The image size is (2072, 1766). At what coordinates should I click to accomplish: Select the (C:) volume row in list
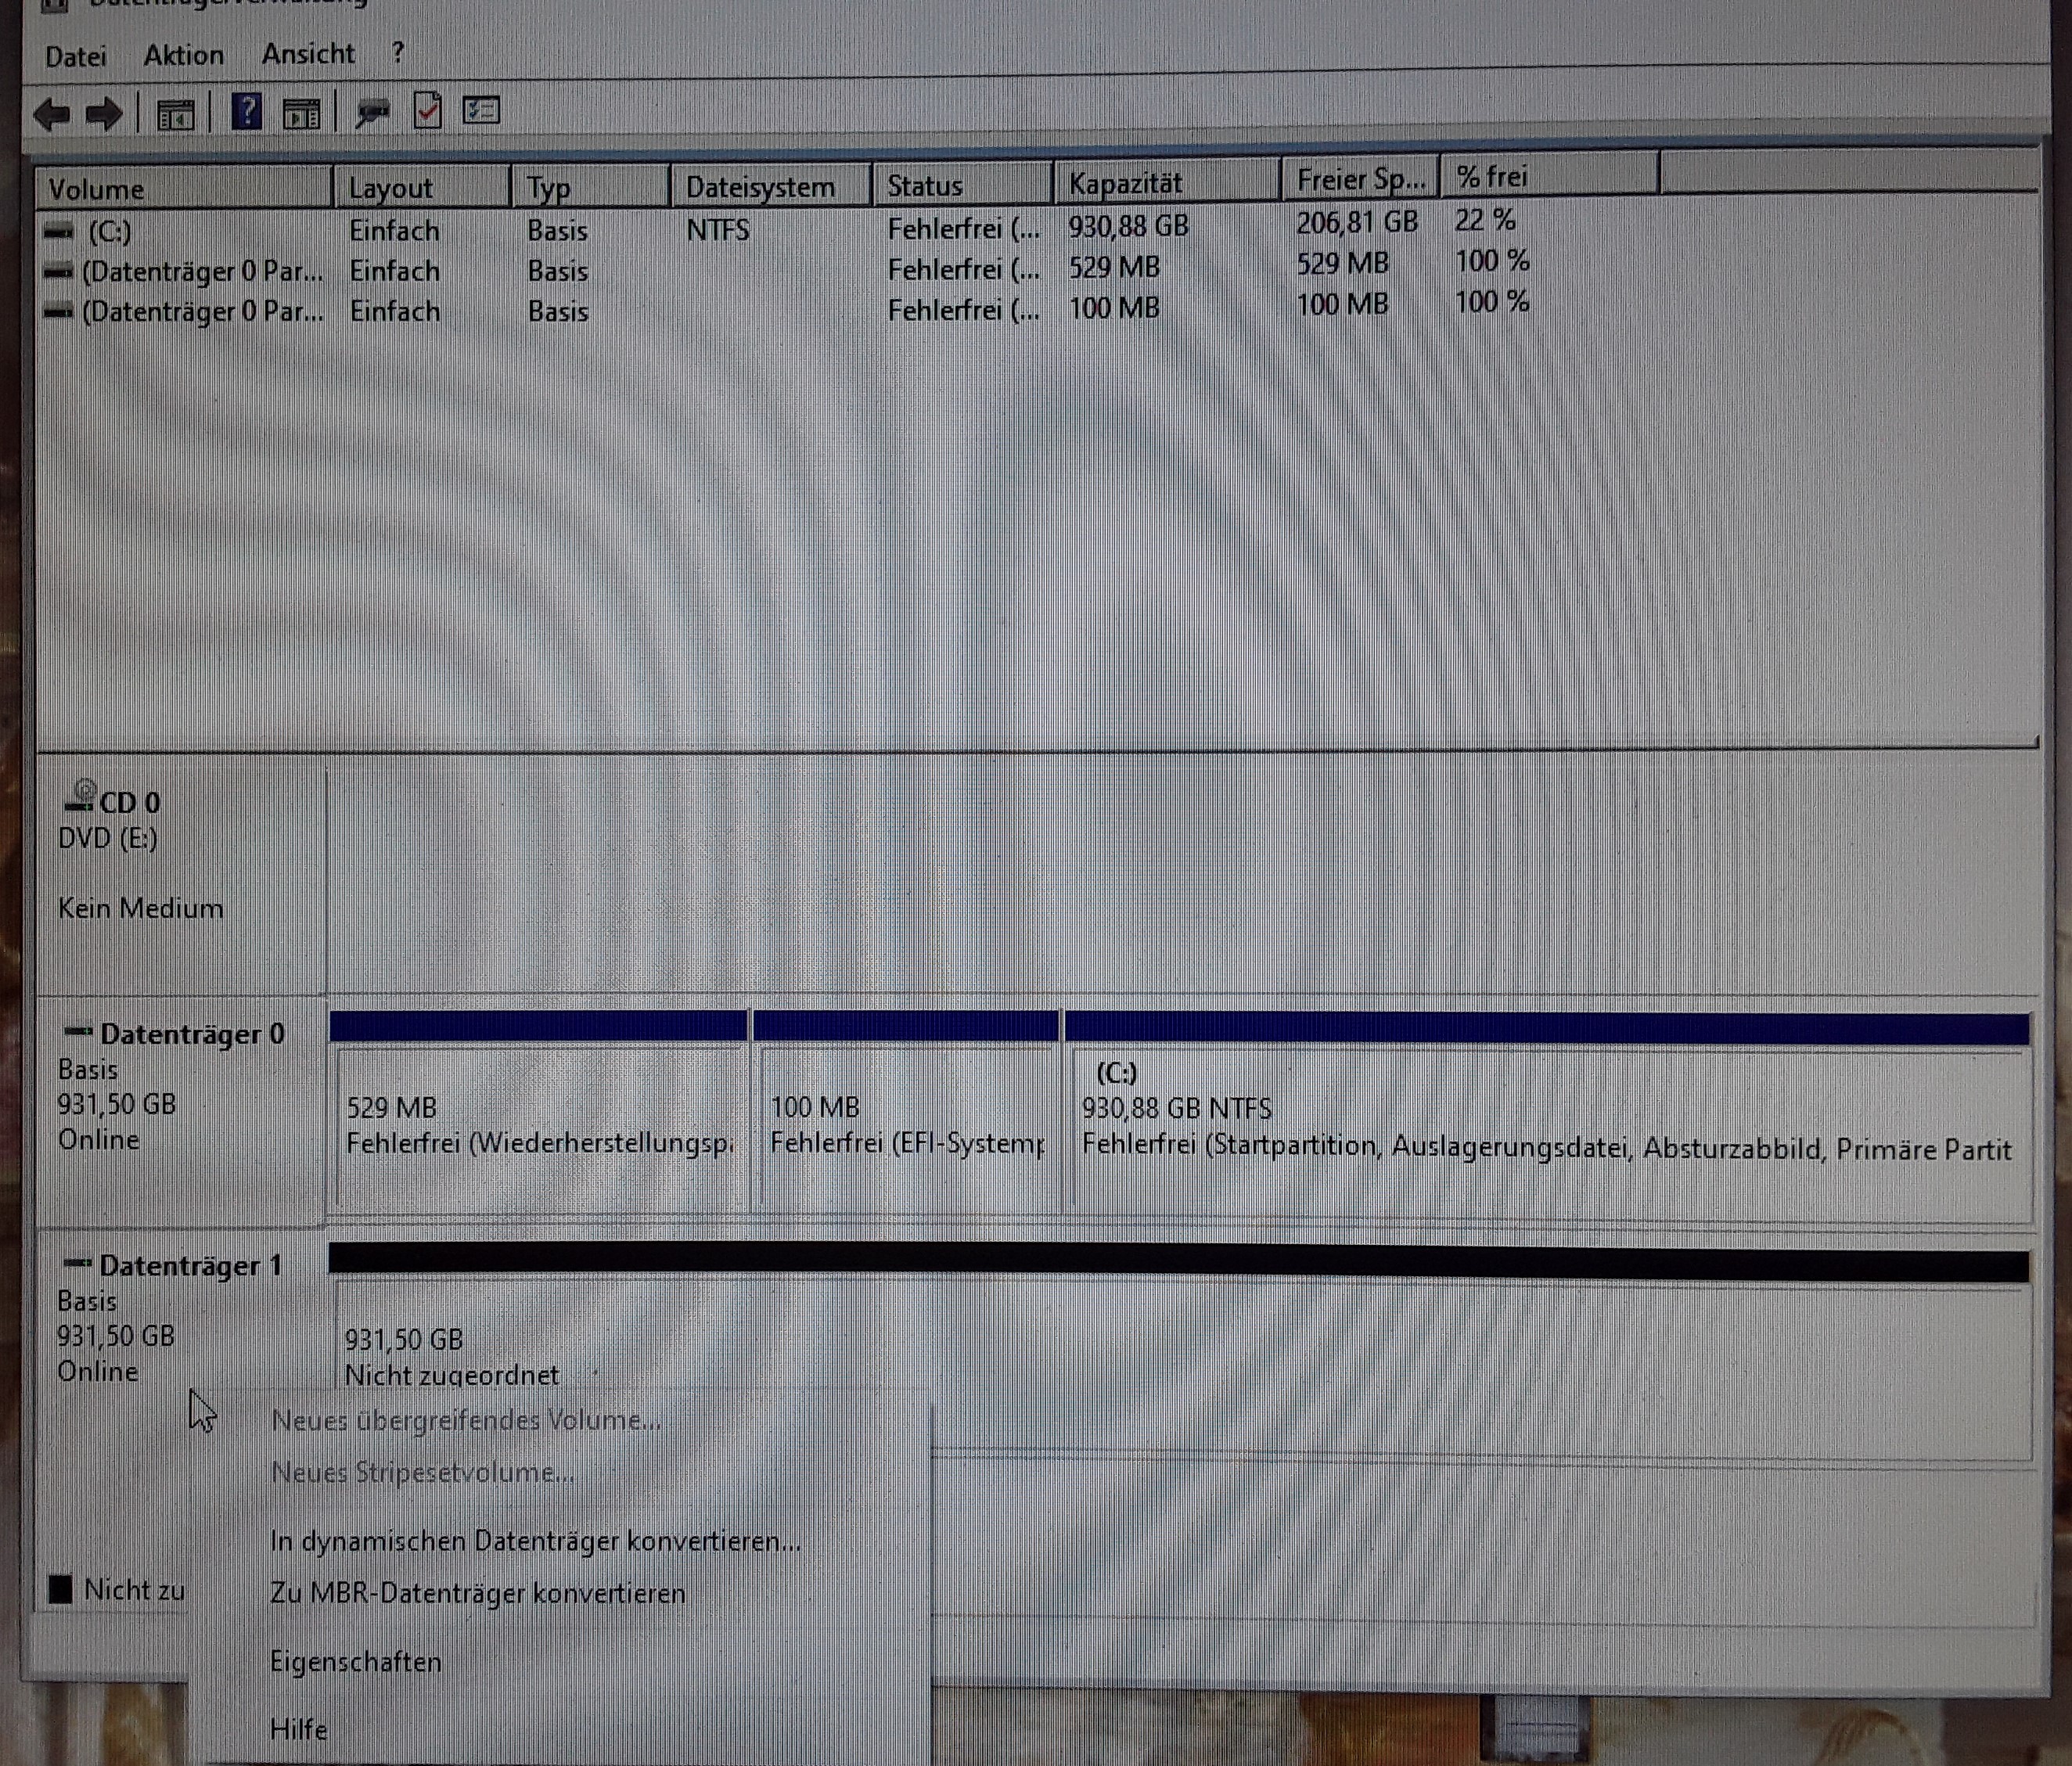[110, 232]
